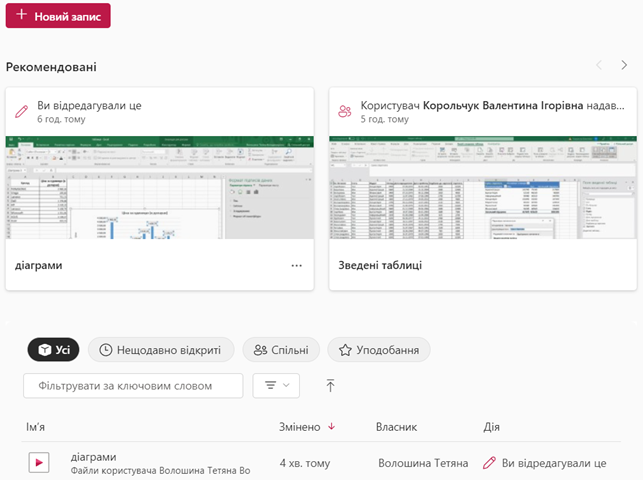Screen dimensions: 643x480
Task: Open the діаграми card more options ellipsis
Action: tap(296, 266)
